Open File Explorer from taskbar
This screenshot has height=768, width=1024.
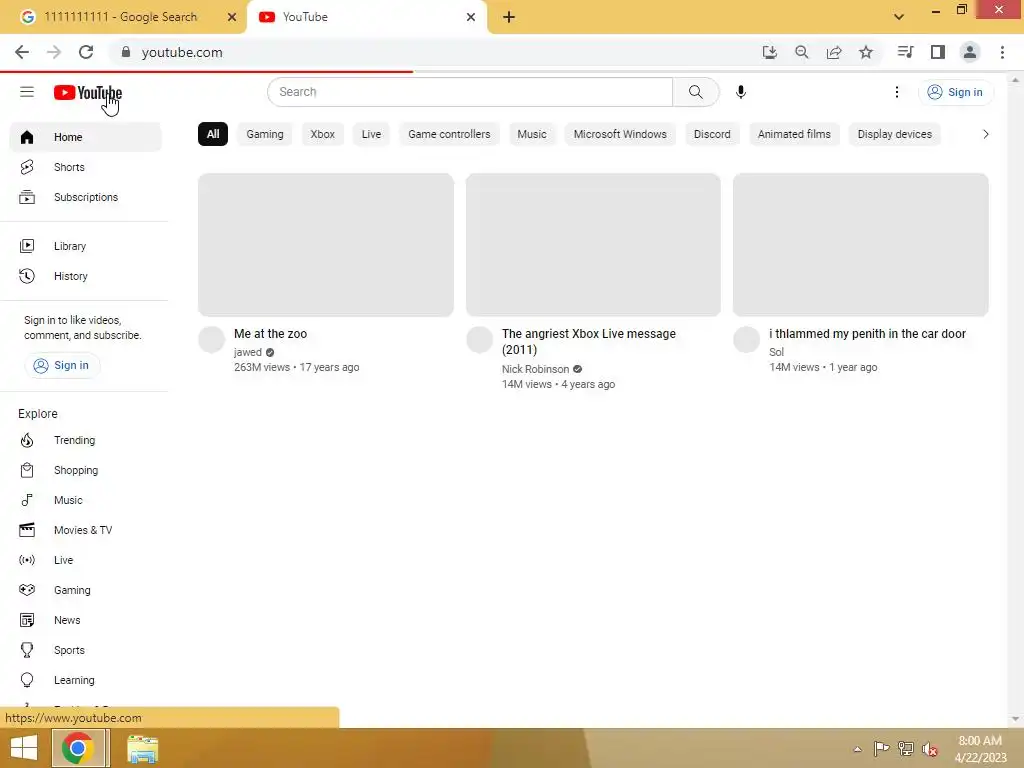tap(142, 748)
